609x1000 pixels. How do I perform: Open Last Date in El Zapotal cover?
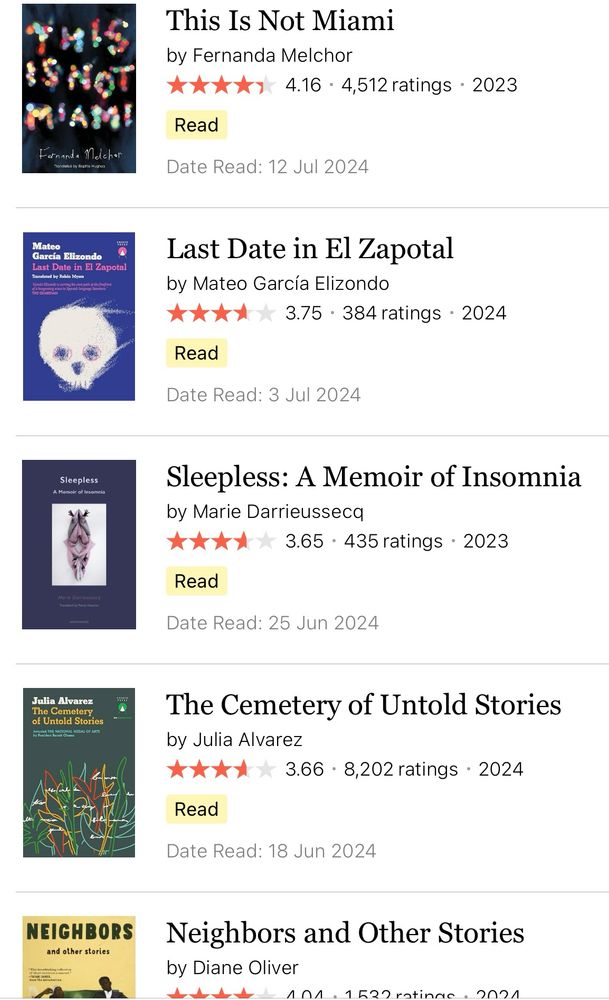(79, 316)
